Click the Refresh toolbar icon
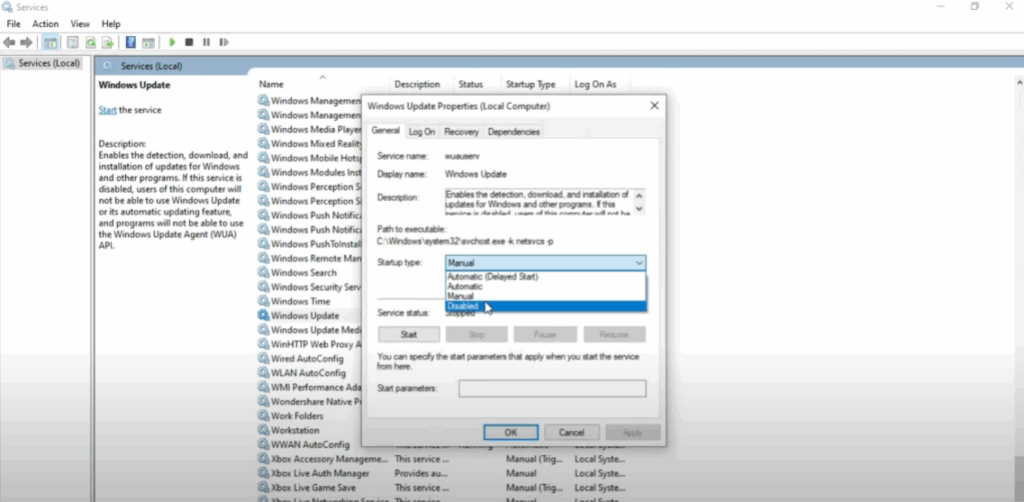Screen dimensions: 1024x502 (x=90, y=42)
